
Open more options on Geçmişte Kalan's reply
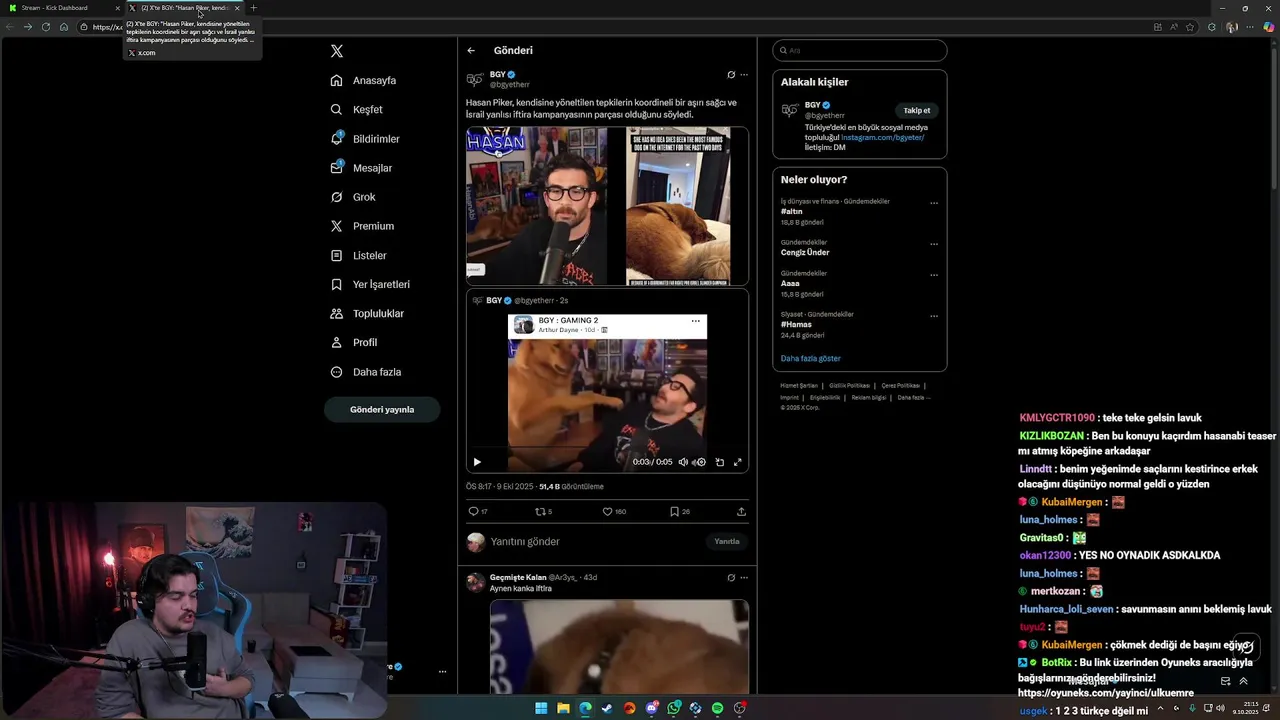744,577
